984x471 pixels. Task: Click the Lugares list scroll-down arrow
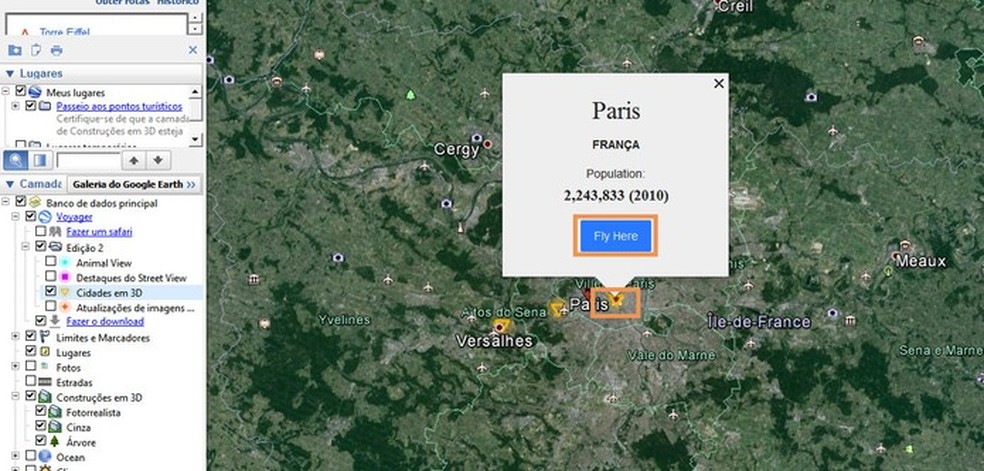(195, 140)
